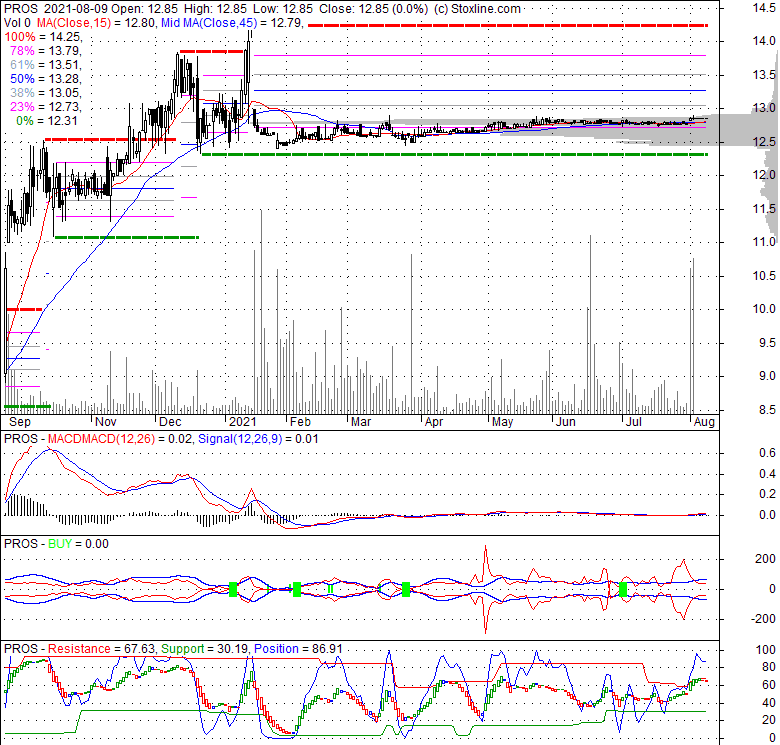Click the Feb month label on time axis
The image size is (780, 745).
[x=300, y=422]
